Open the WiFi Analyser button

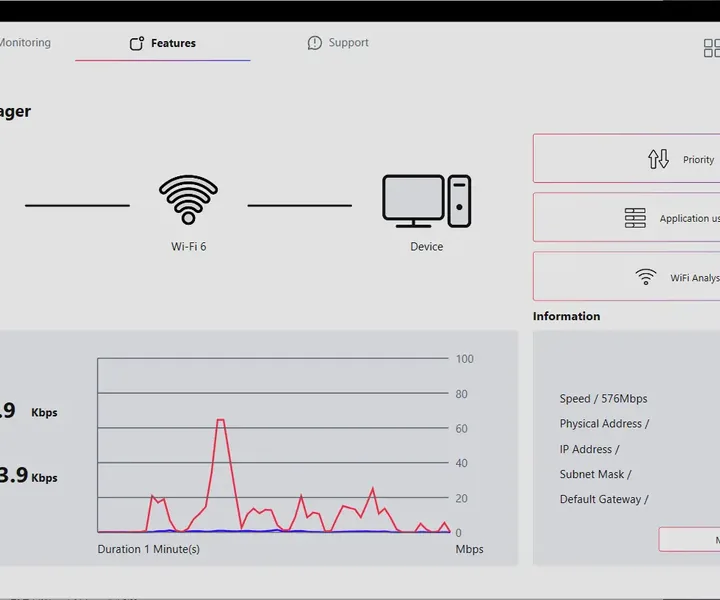(626, 276)
